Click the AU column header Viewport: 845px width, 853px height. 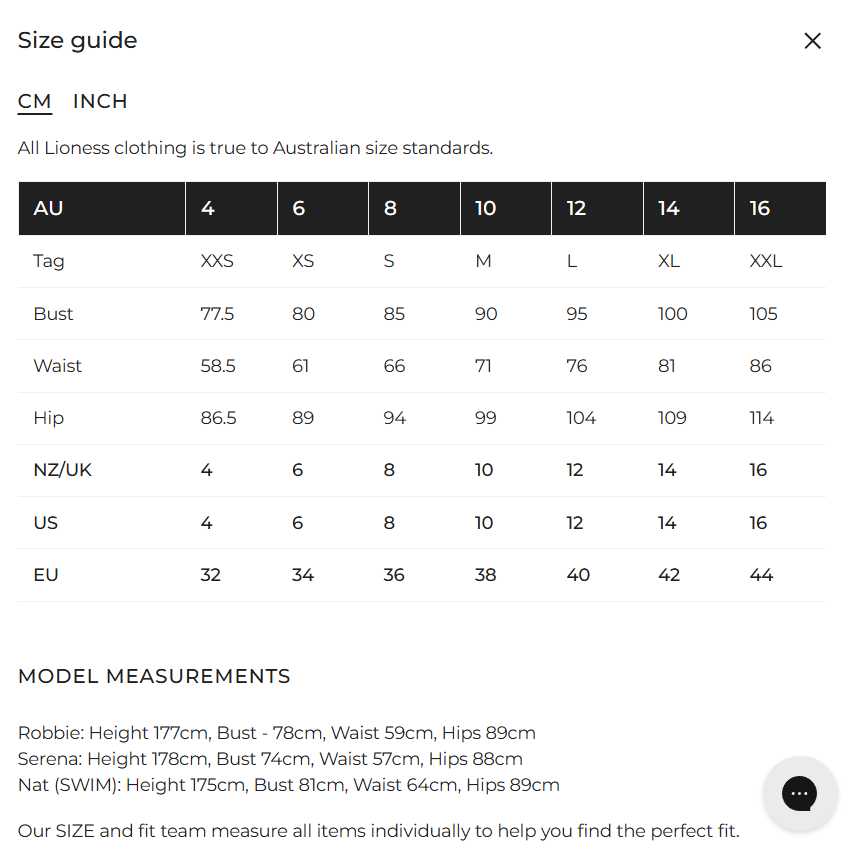point(48,208)
